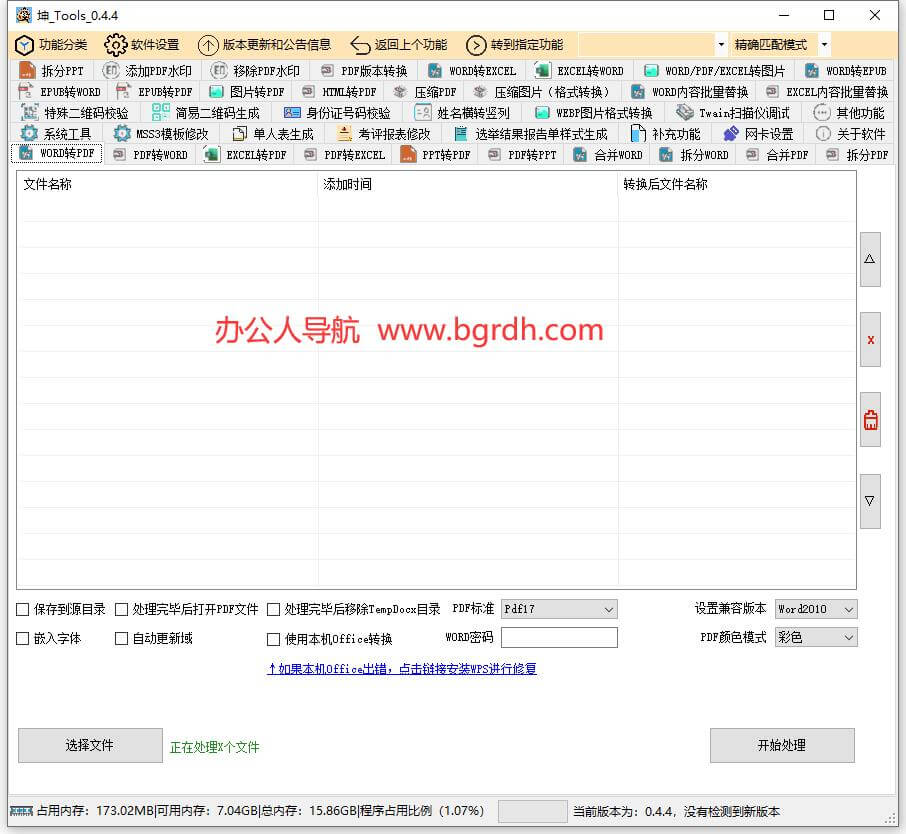The height and width of the screenshot is (834, 906).
Task: Move item up with triangle button
Action: (870, 259)
